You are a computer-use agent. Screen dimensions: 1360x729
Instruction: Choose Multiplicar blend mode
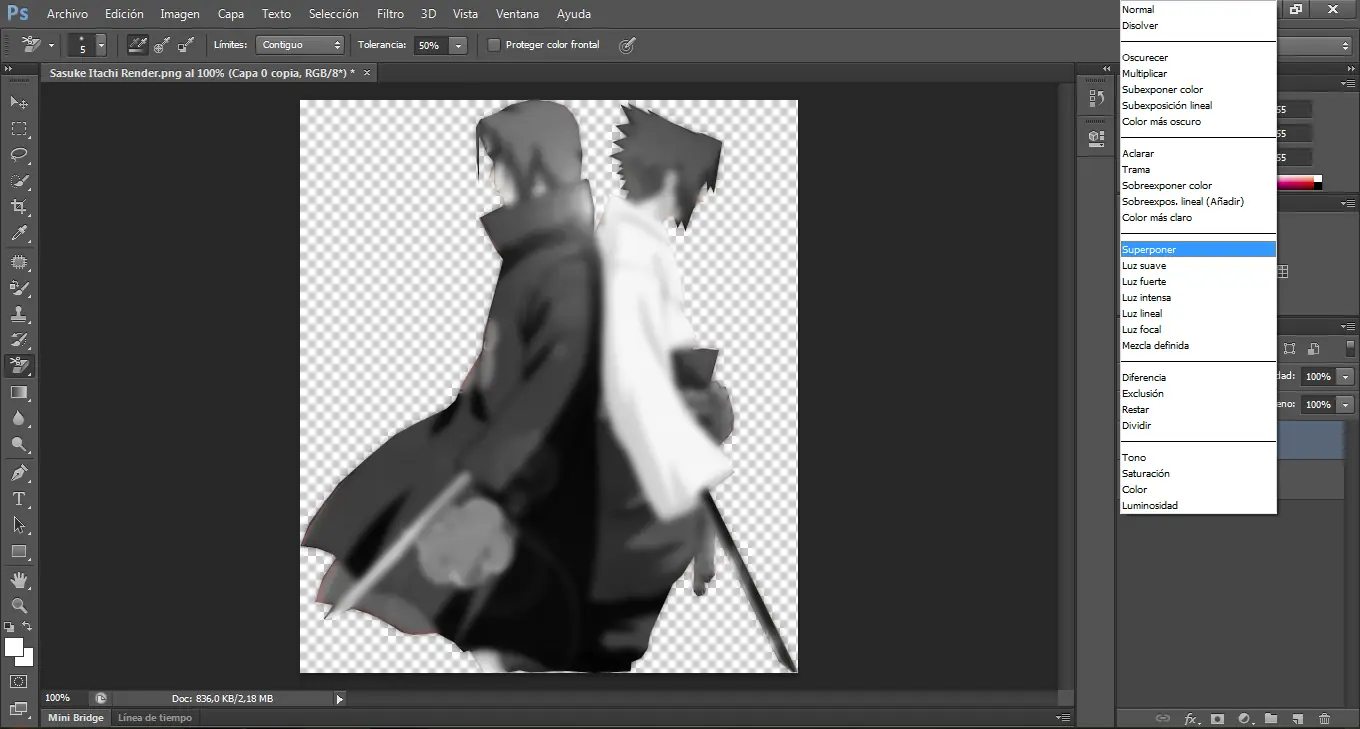pyautogui.click(x=1198, y=73)
